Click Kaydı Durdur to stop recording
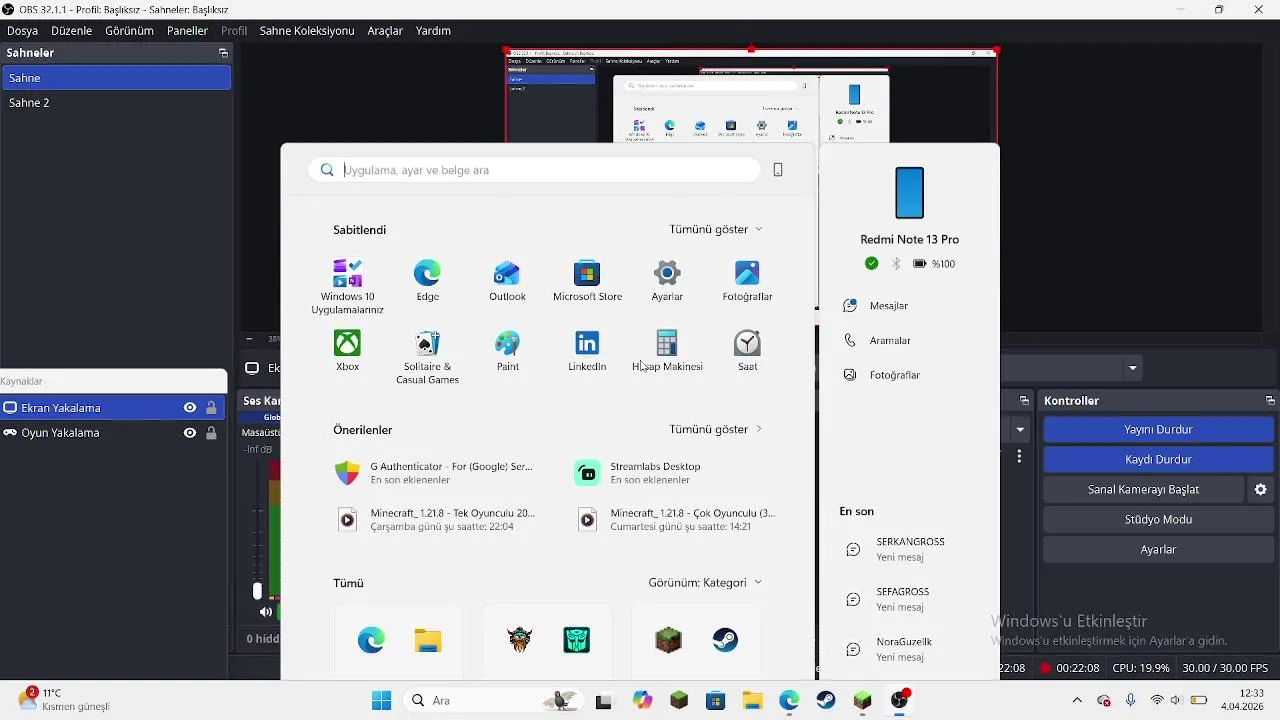1280x720 pixels. click(x=1158, y=460)
